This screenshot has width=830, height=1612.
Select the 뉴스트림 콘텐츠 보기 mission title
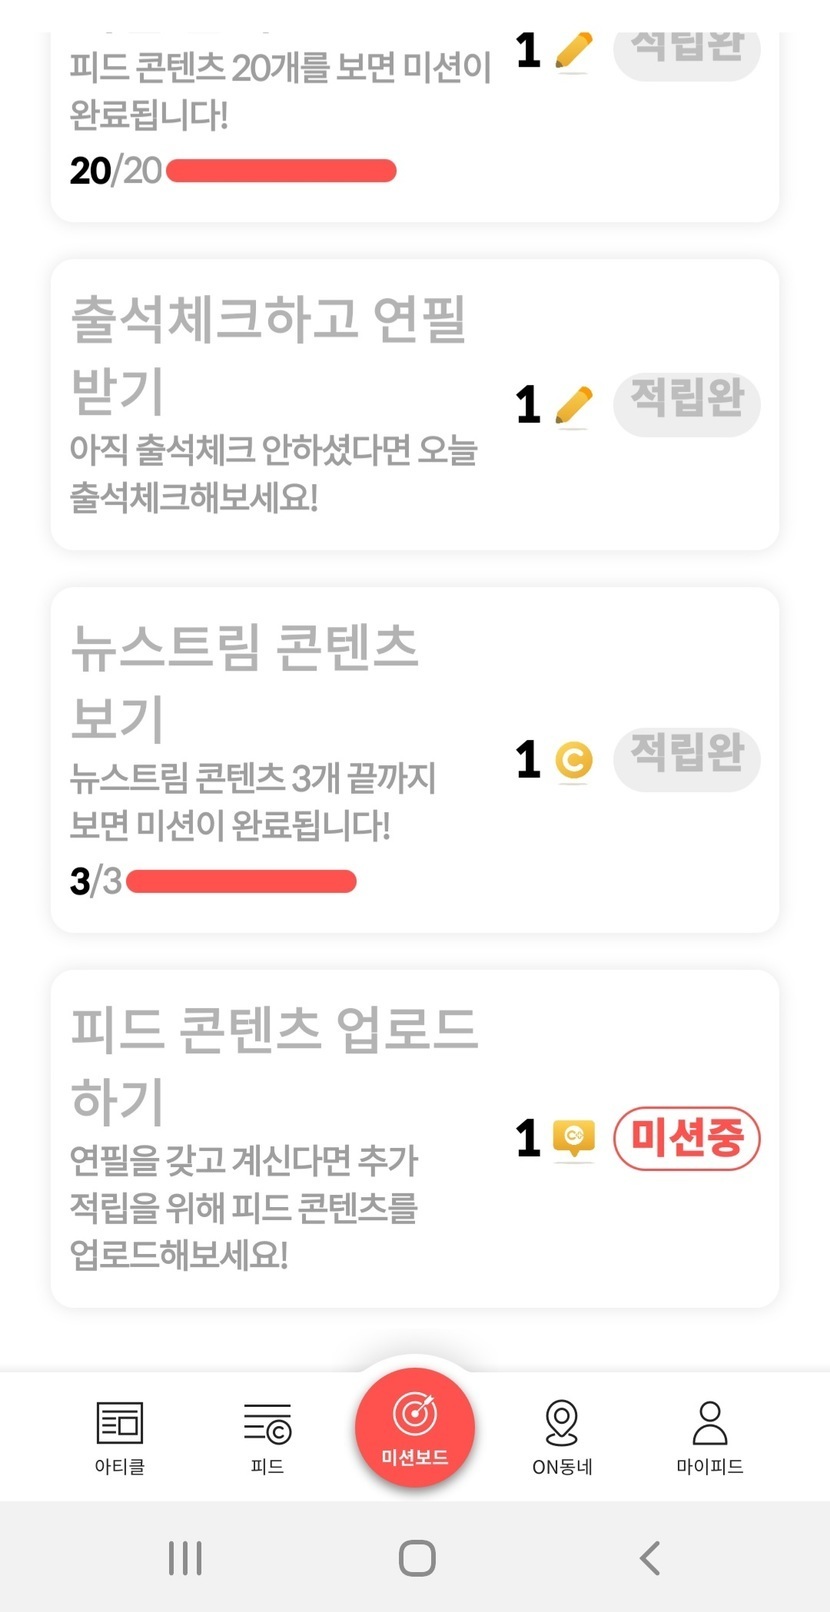(x=244, y=682)
